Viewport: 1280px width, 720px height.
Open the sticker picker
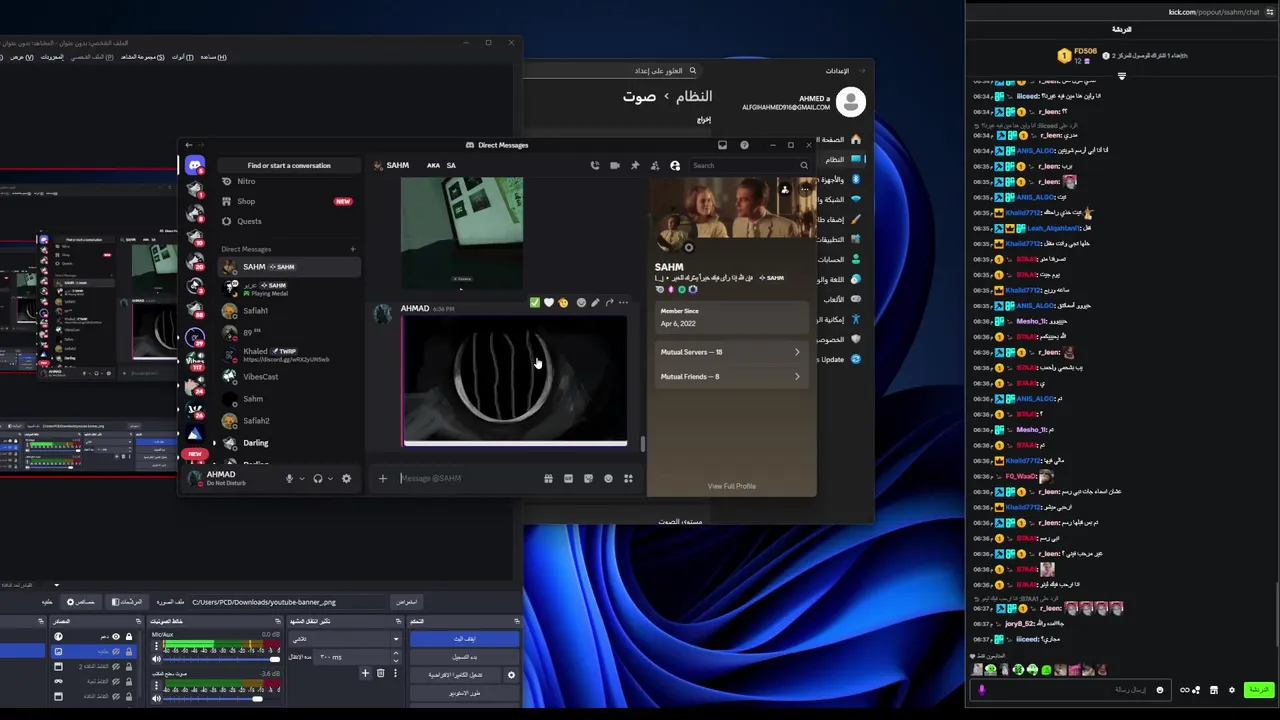click(x=588, y=478)
